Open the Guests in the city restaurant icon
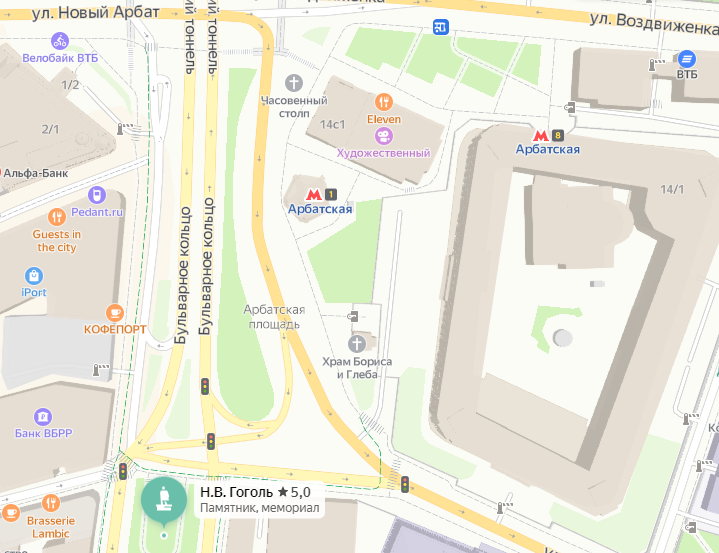 pyautogui.click(x=57, y=217)
